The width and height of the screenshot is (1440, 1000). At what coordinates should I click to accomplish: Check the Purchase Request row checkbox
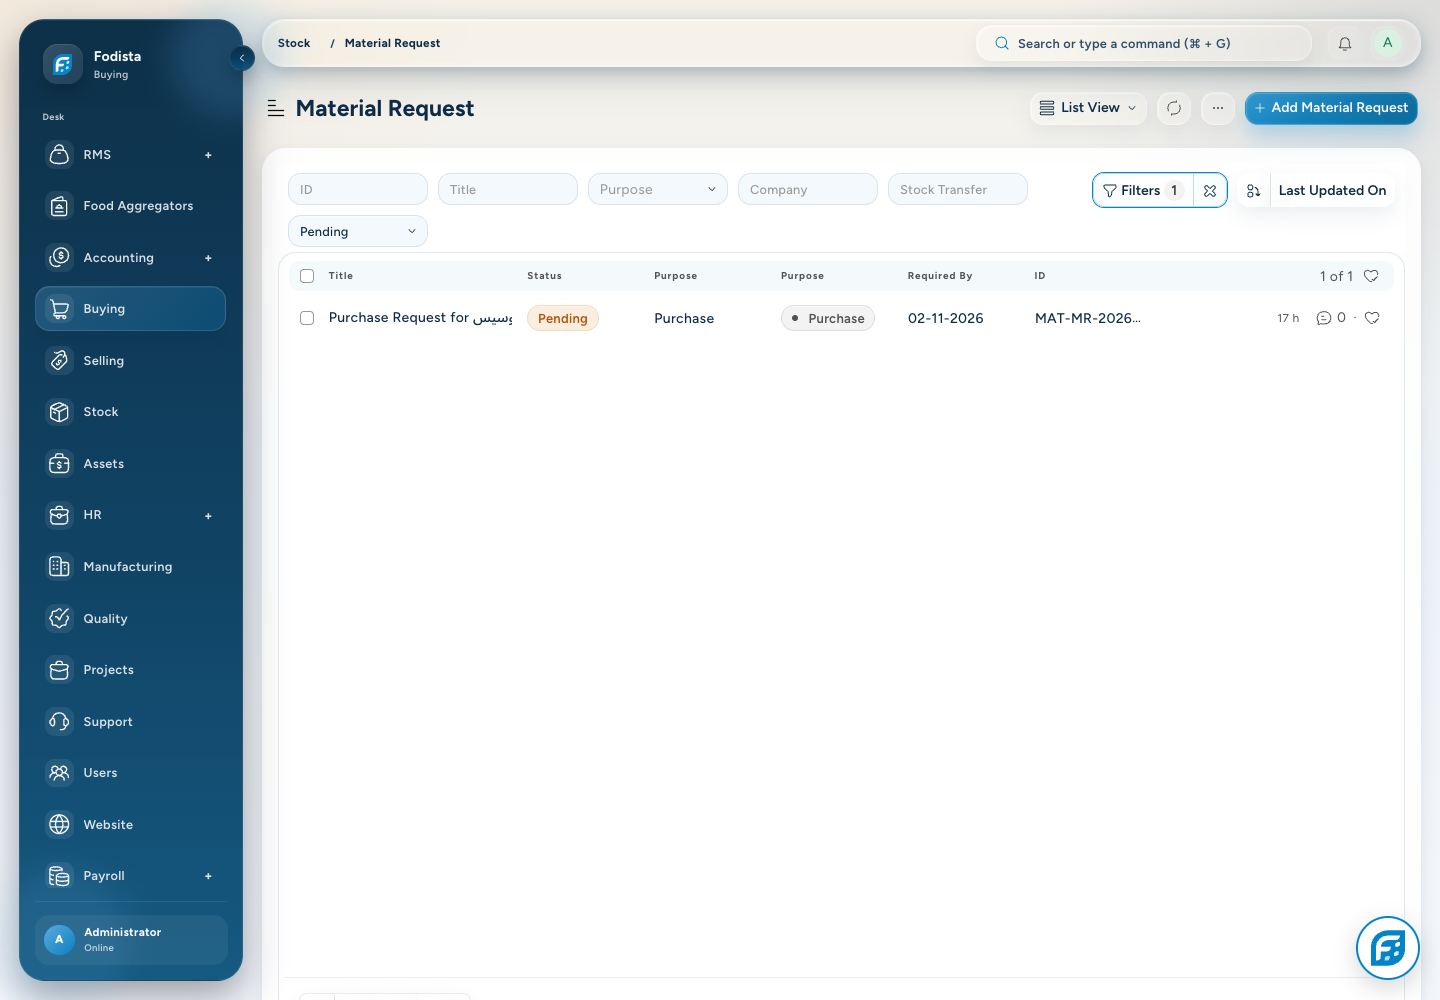click(307, 318)
